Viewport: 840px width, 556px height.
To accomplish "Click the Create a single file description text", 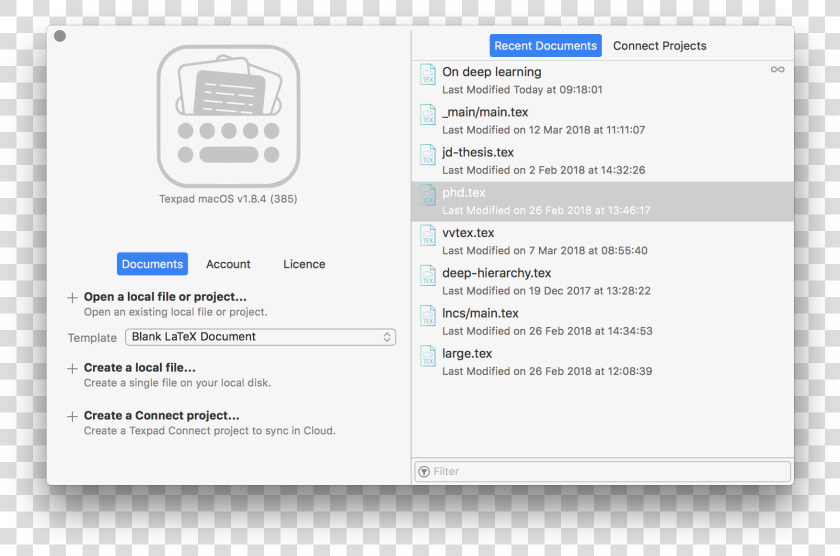I will tap(177, 382).
